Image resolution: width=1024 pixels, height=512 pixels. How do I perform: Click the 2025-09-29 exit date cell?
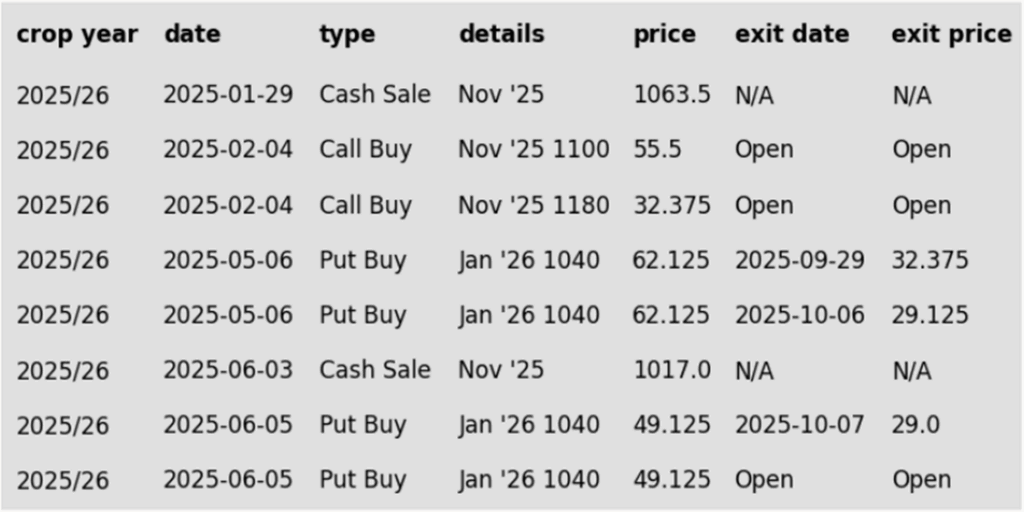(799, 260)
